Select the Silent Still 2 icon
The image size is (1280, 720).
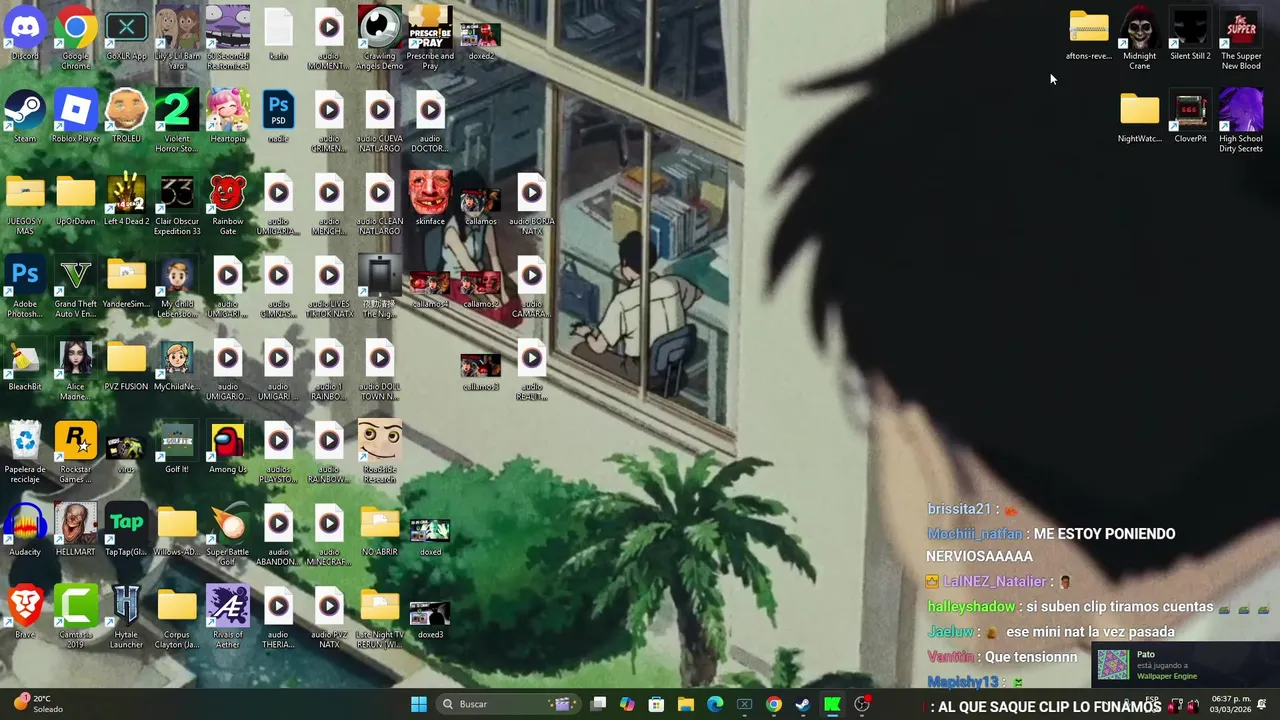click(x=1190, y=33)
